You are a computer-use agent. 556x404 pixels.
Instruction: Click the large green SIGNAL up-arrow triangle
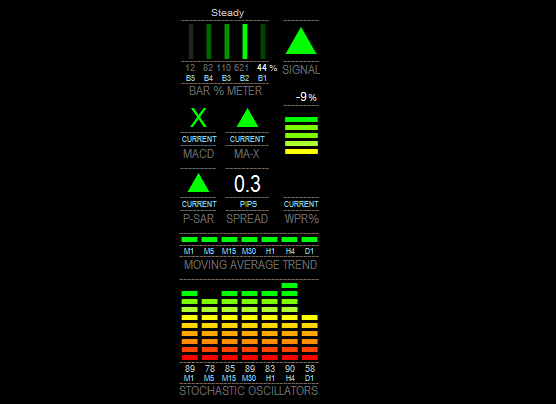click(x=301, y=41)
